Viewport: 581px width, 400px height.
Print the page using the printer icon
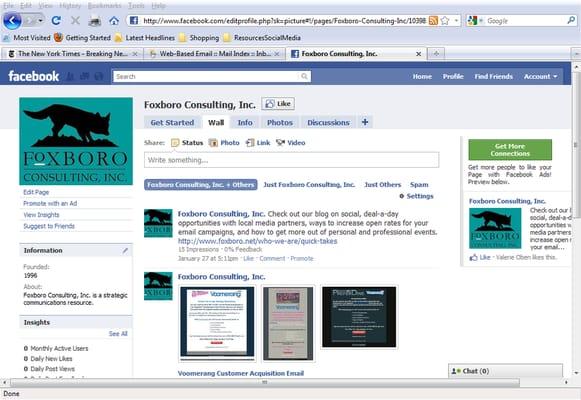pyautogui.click(x=95, y=21)
